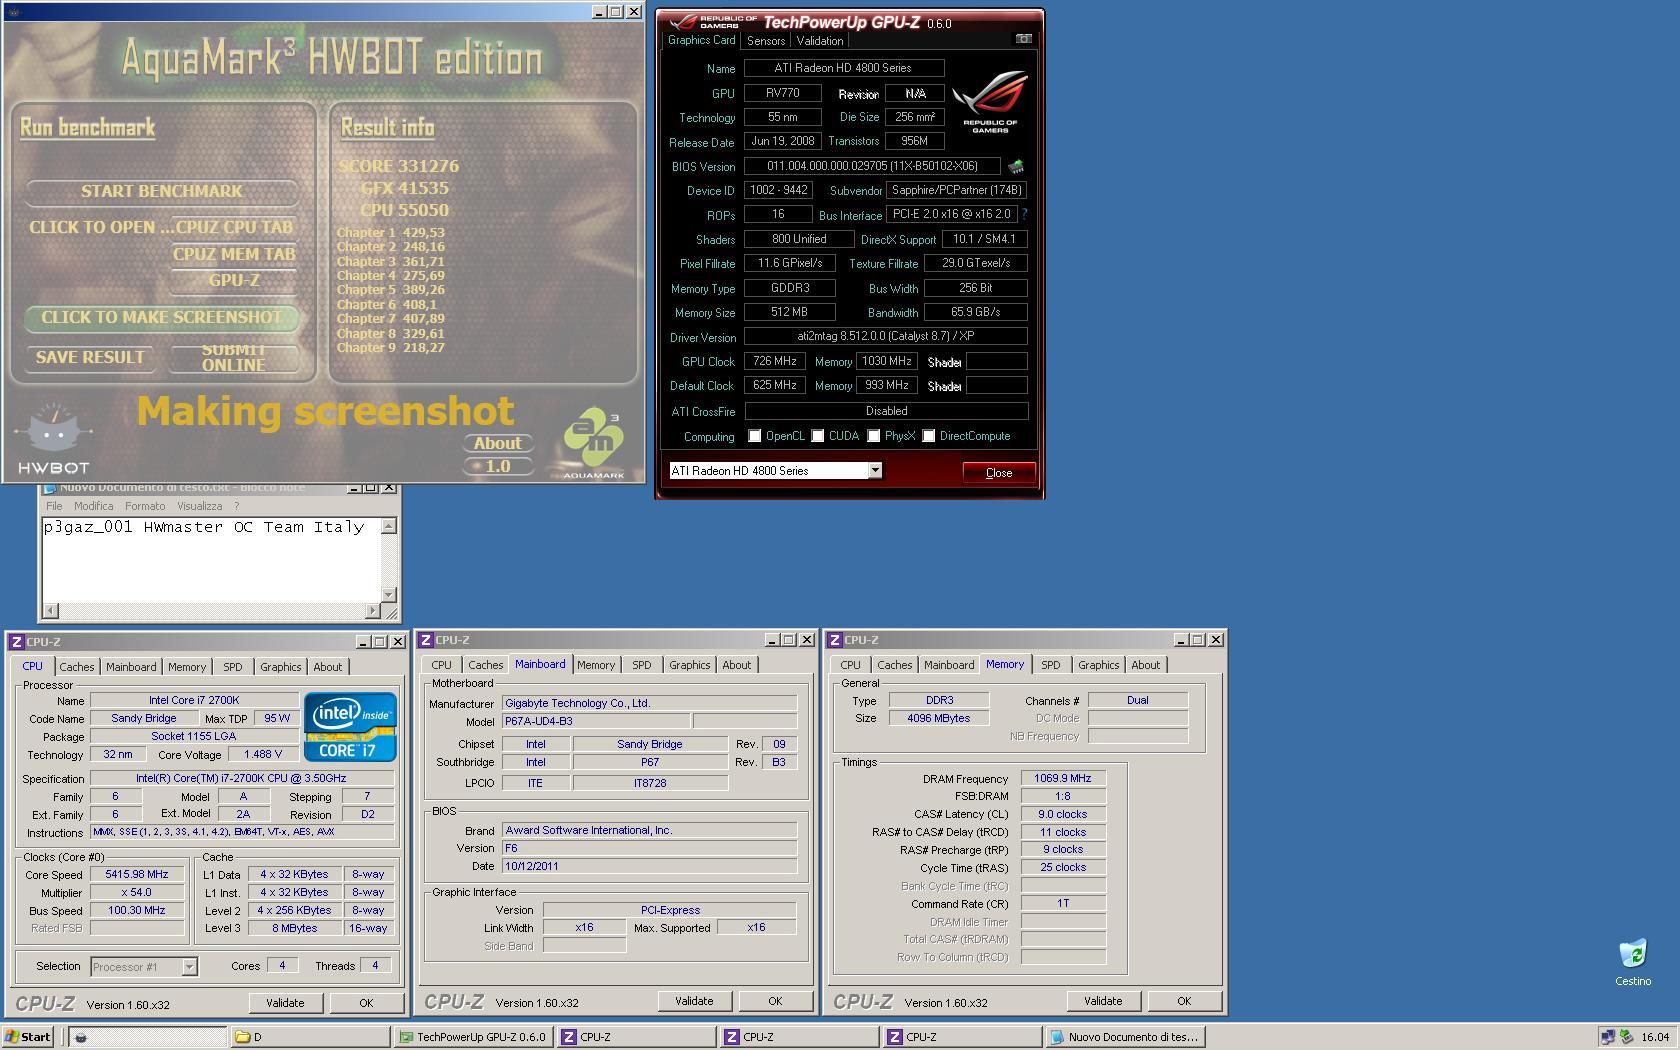
Task: Click the DRAM Frequency 1069.9 MHz value
Action: [x=1063, y=778]
